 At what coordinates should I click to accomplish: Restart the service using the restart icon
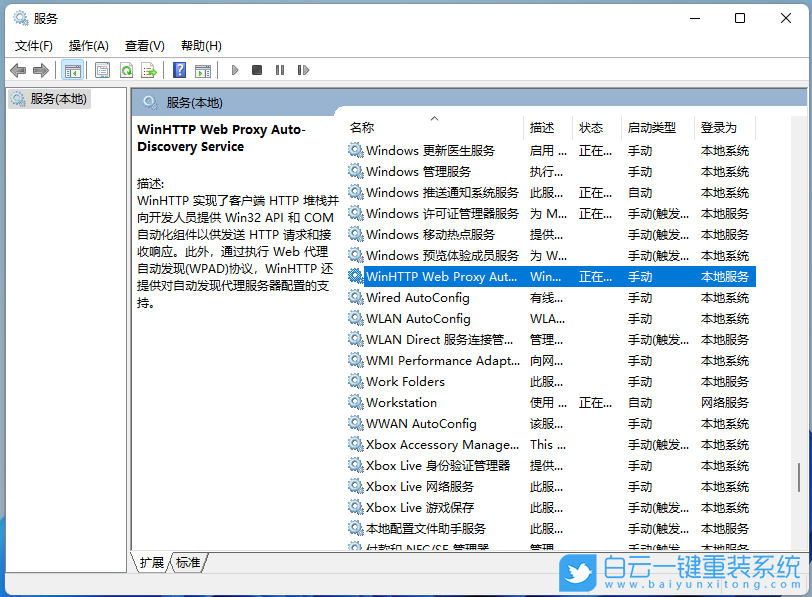pos(303,70)
